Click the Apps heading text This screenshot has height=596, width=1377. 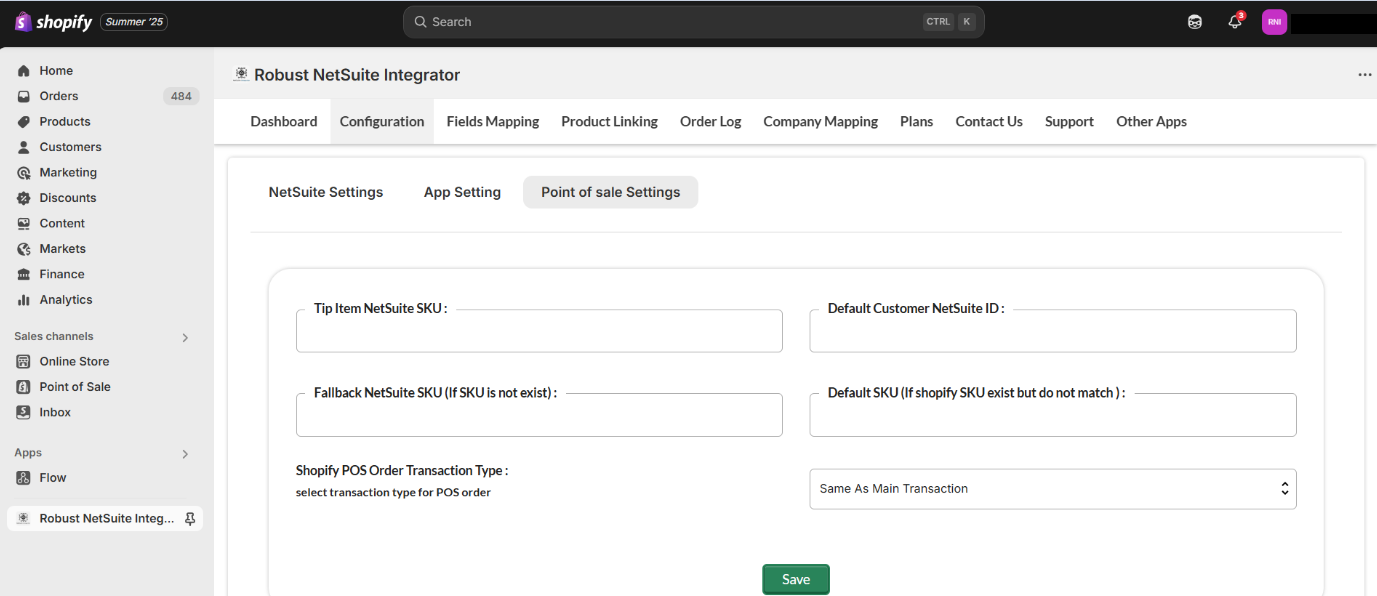tap(28, 453)
